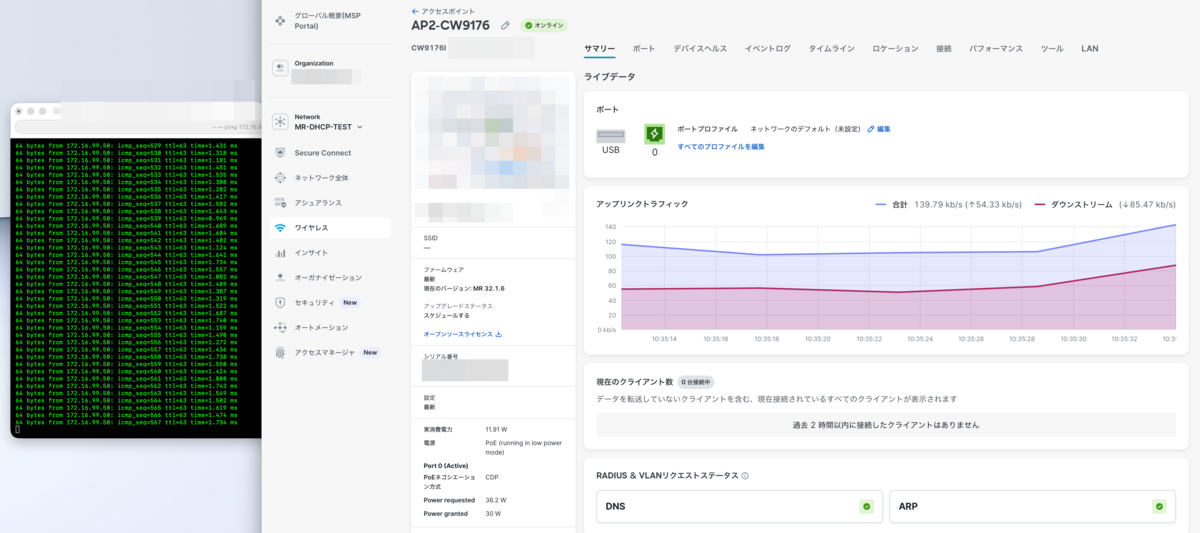Click the DNS green status check icon
This screenshot has height=533, width=1200.
tap(866, 507)
